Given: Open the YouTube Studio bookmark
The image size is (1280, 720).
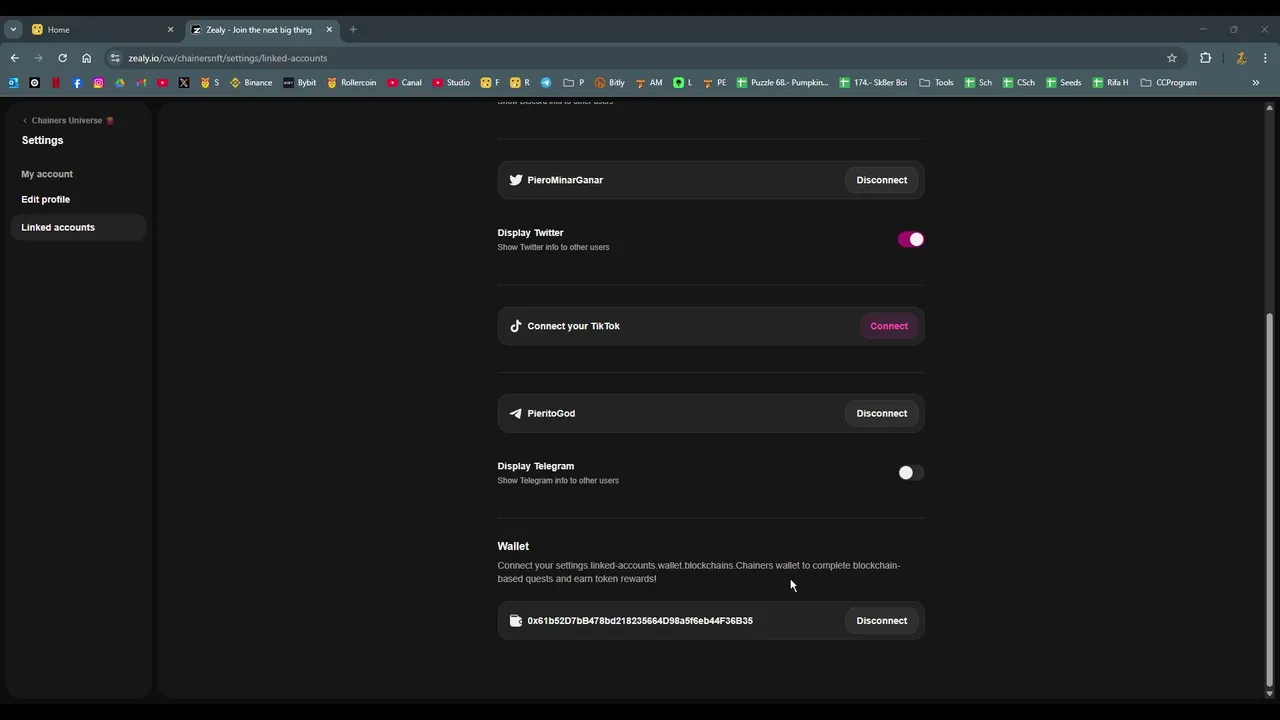Looking at the screenshot, I should [x=451, y=83].
